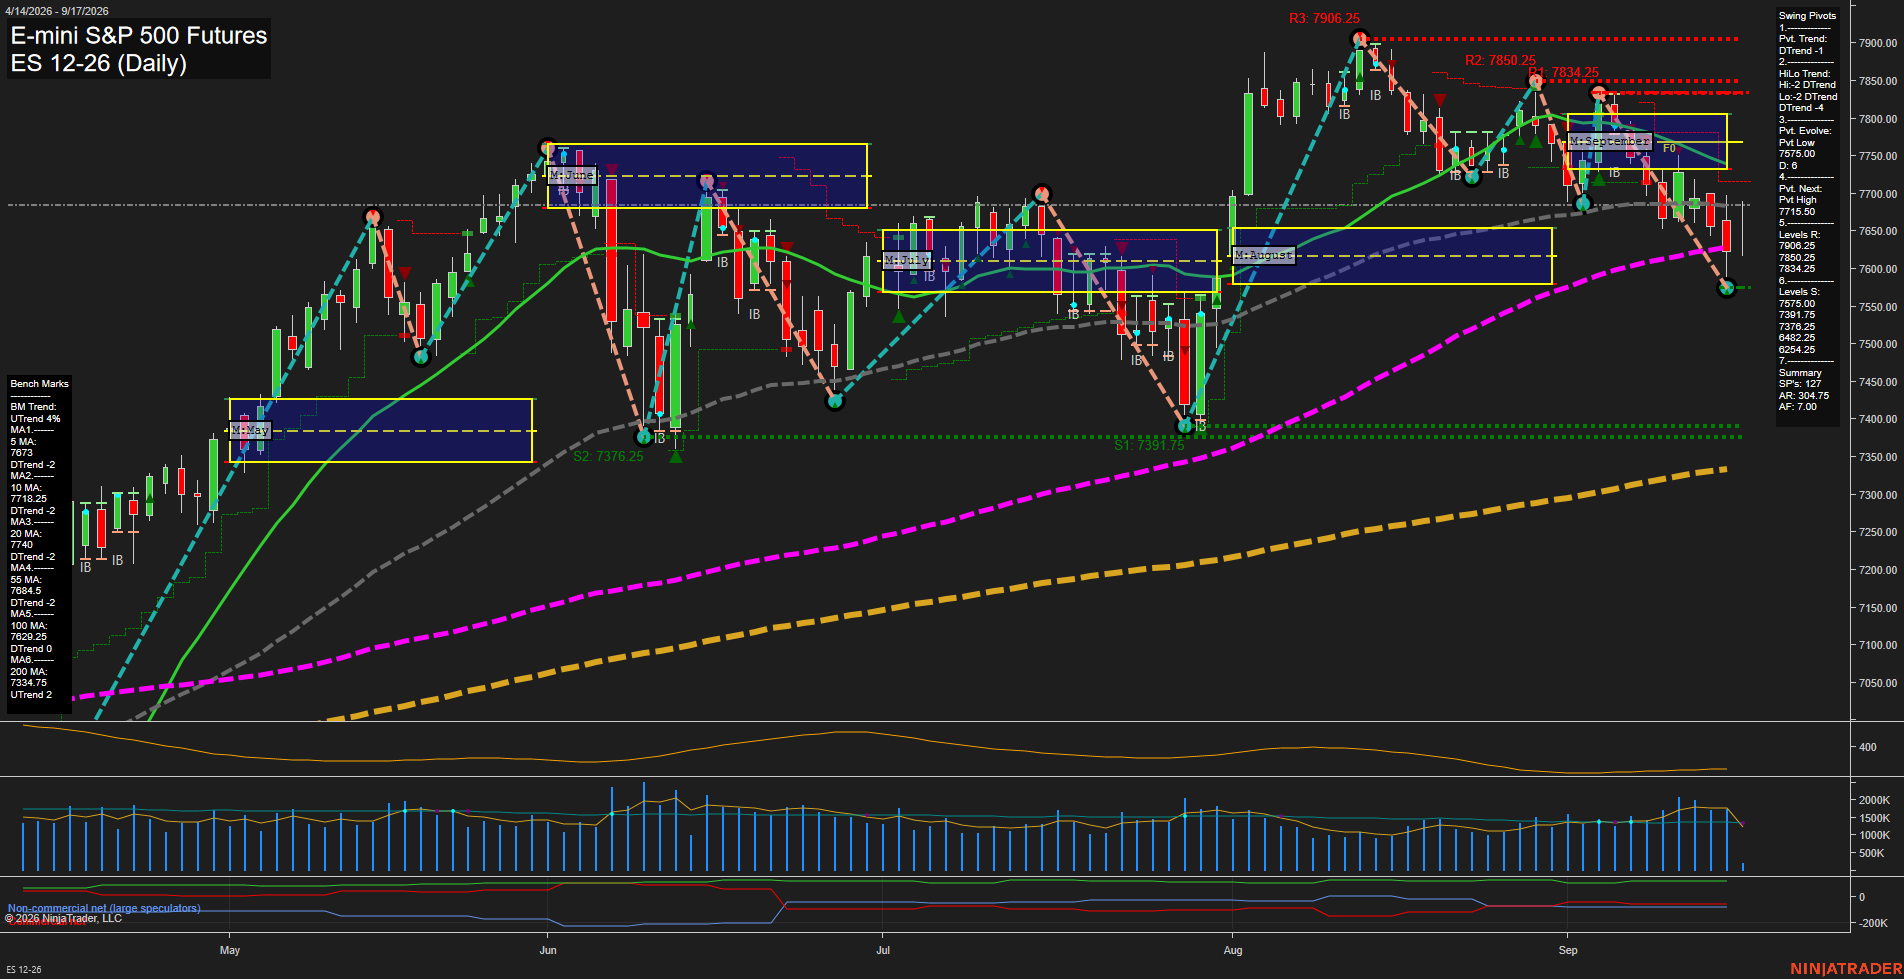
Task: Select the M-August monthly range label
Action: (1264, 255)
